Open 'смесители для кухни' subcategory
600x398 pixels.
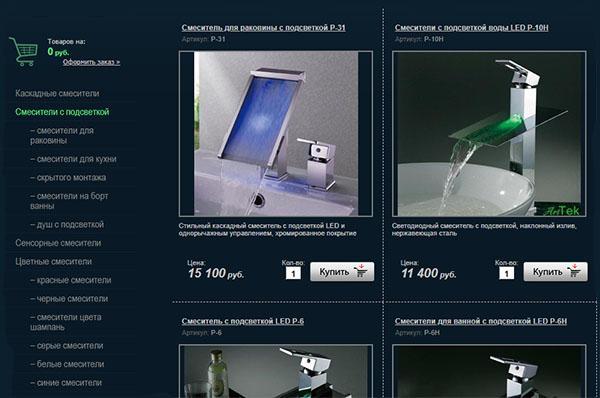click(x=73, y=159)
